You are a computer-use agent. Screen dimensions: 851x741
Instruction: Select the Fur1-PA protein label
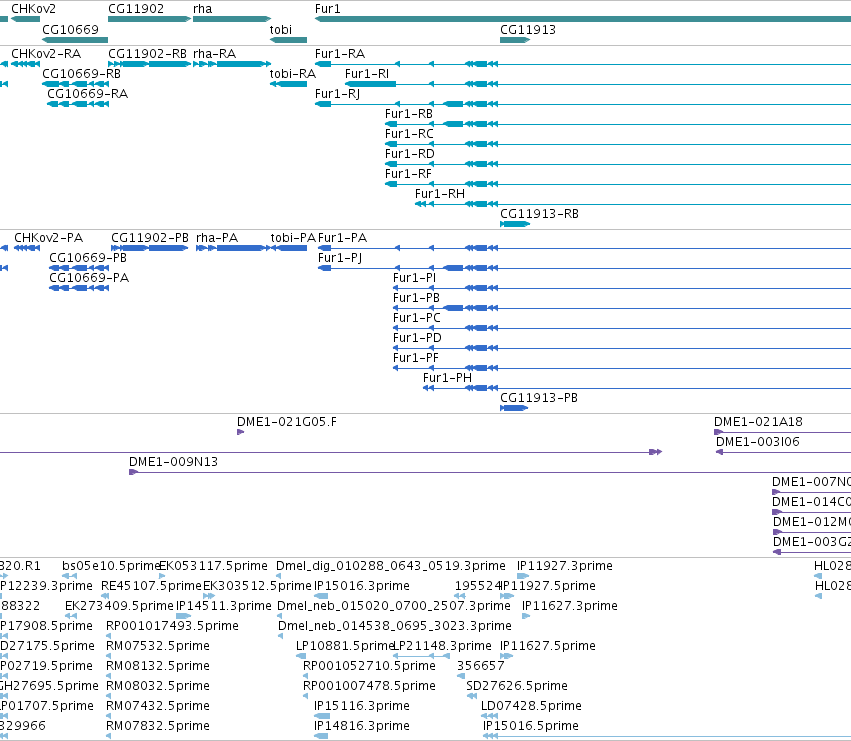[x=342, y=238]
